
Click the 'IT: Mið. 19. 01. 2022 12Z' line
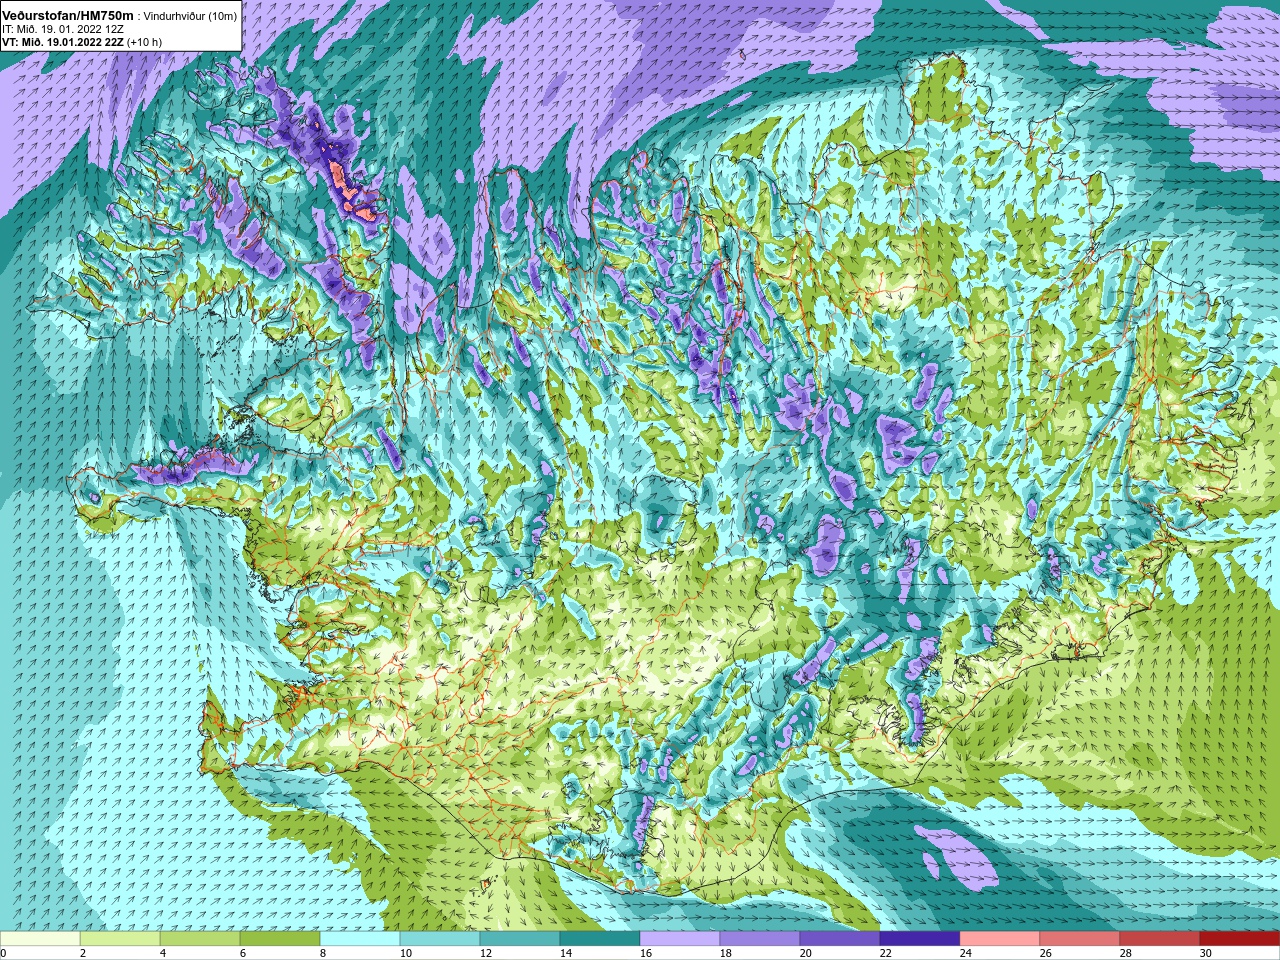click(x=65, y=29)
